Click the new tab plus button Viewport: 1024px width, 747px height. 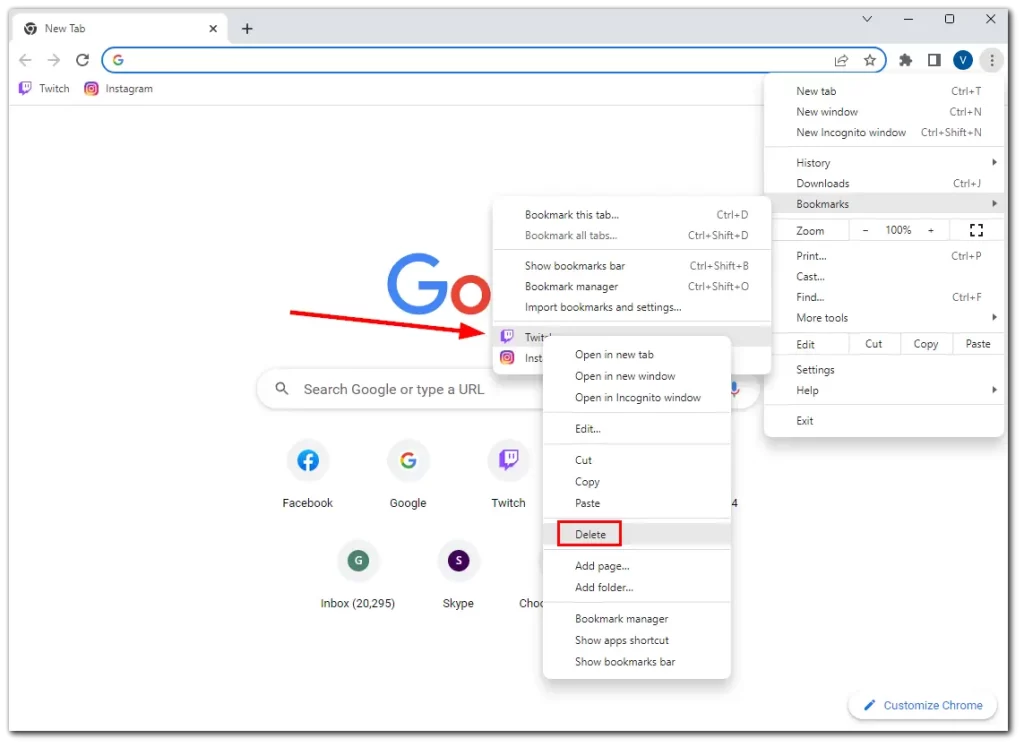coord(247,28)
